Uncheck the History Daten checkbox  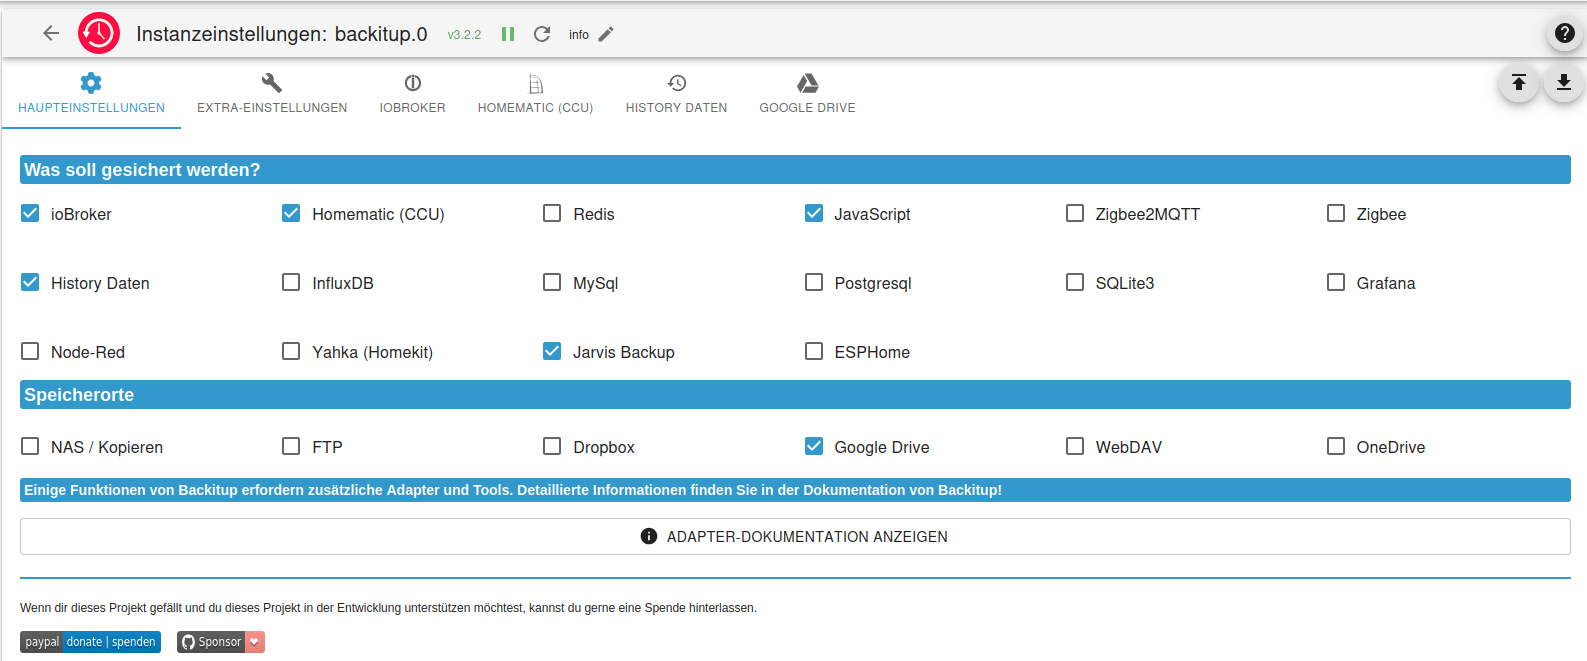[x=30, y=282]
